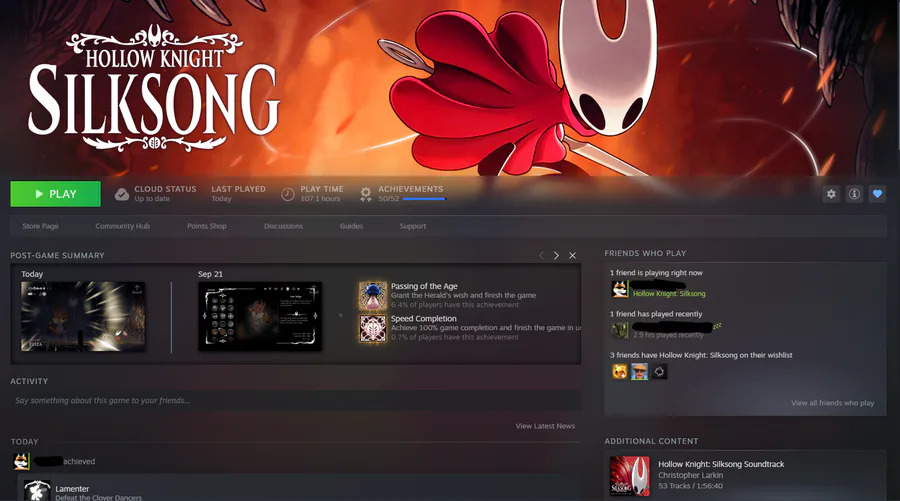Toggle the favorite heart icon
The width and height of the screenshot is (900, 501).
click(x=877, y=194)
